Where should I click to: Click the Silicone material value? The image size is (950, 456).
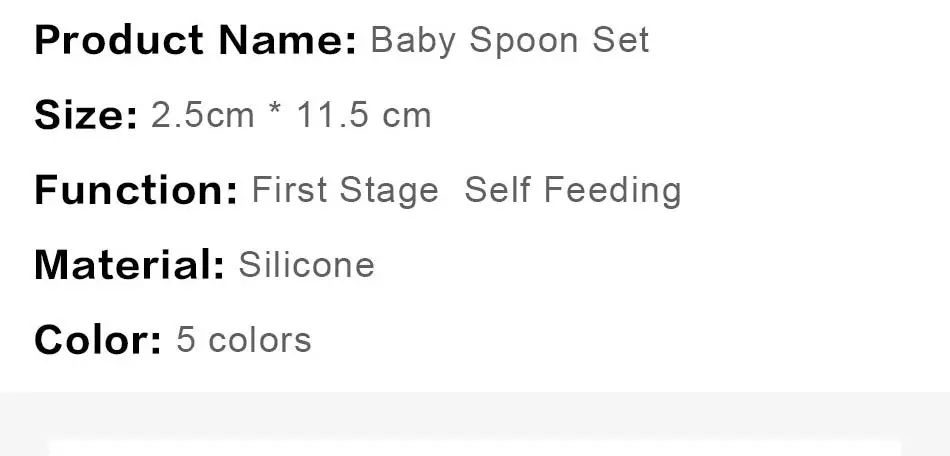click(306, 265)
